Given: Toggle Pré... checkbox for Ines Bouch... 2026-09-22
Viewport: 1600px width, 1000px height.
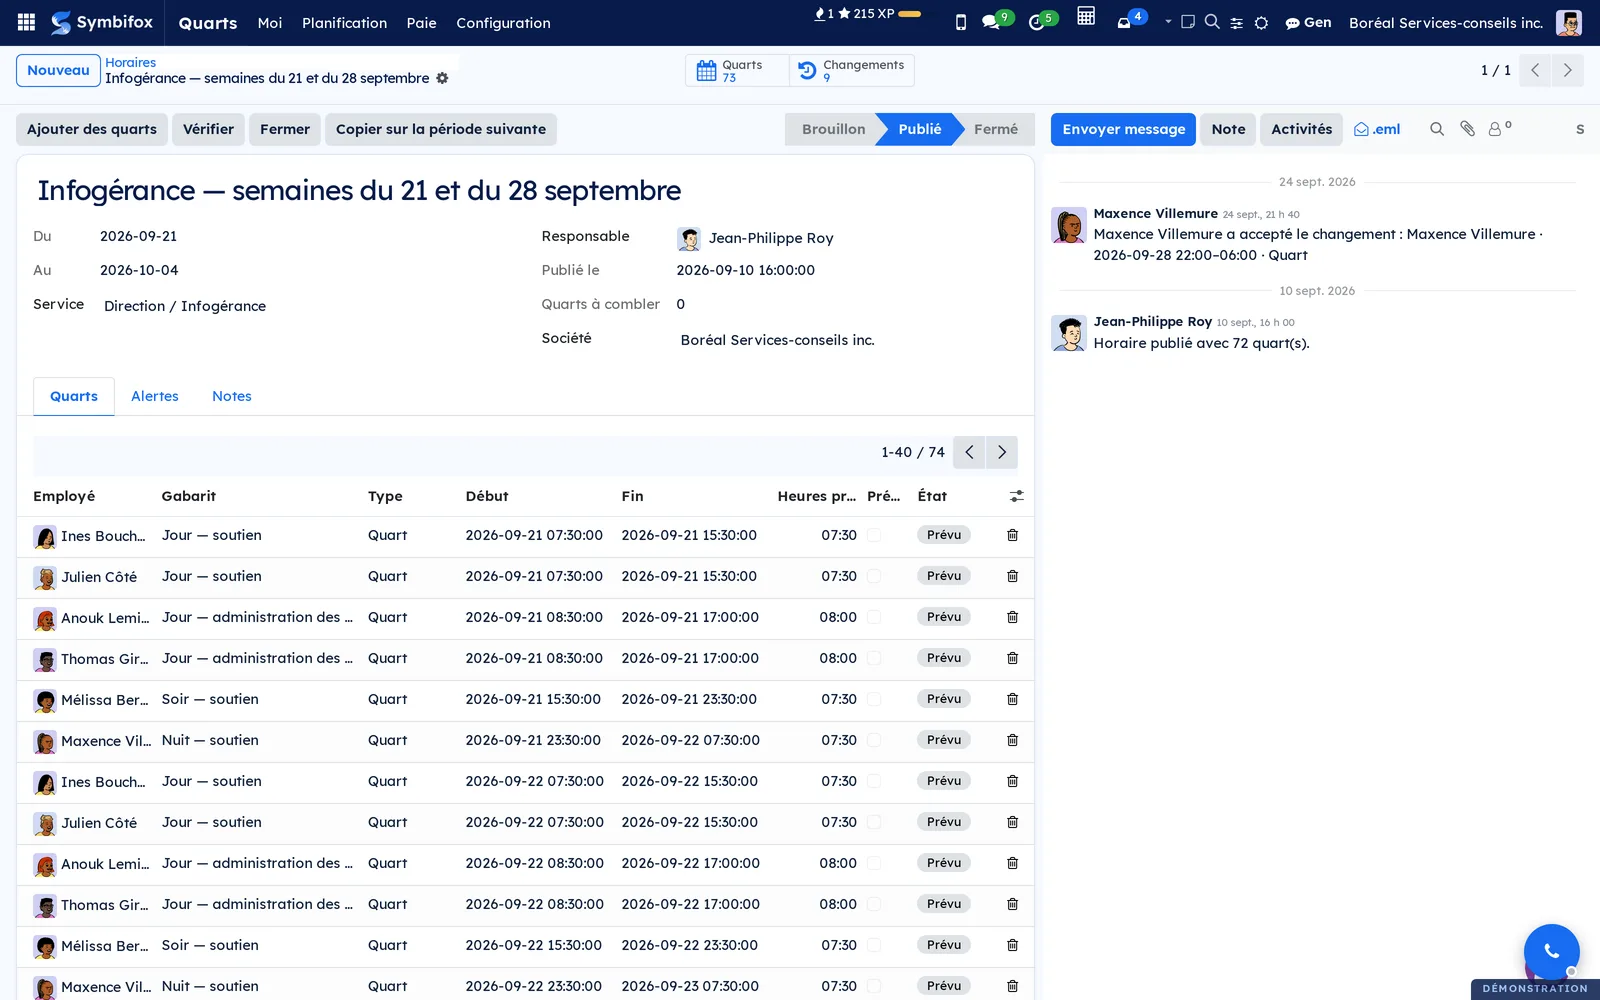Looking at the screenshot, I should 874,781.
